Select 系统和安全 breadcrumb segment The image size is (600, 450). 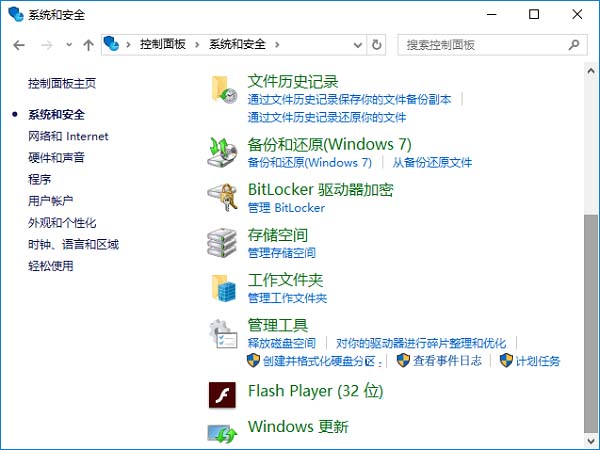click(x=237, y=44)
